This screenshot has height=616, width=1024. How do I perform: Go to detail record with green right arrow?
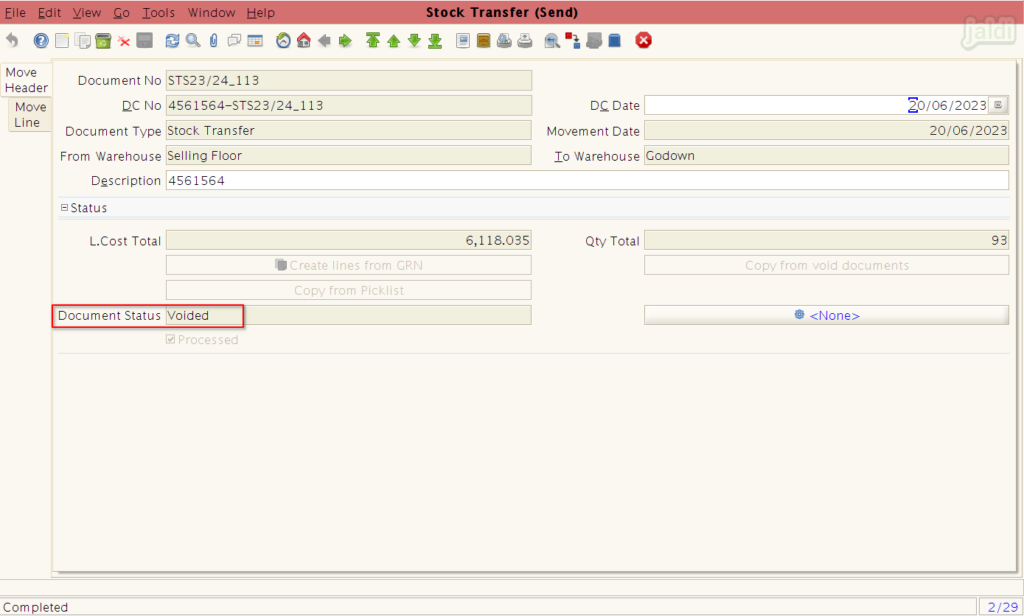[345, 41]
